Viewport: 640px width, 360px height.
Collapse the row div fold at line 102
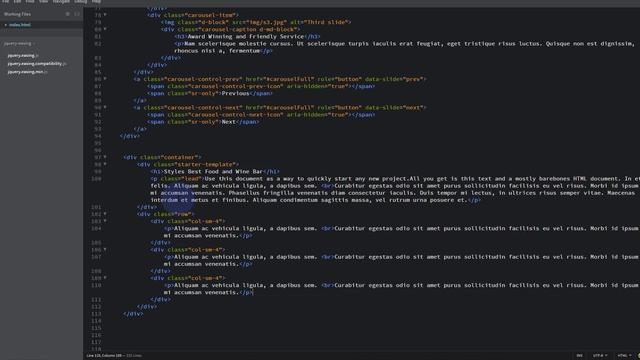105,213
